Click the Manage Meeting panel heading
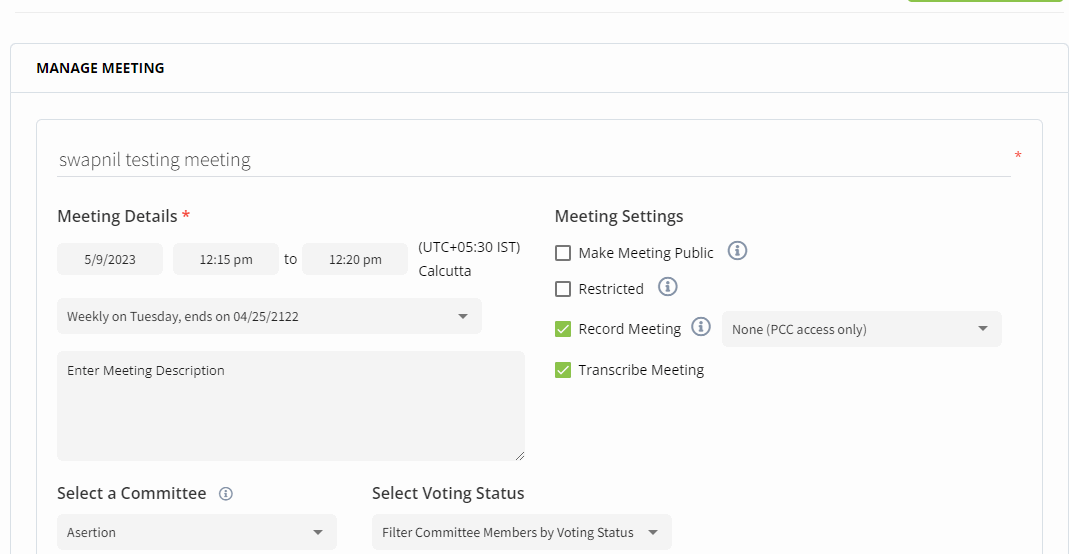The height and width of the screenshot is (554, 1069). pos(100,68)
